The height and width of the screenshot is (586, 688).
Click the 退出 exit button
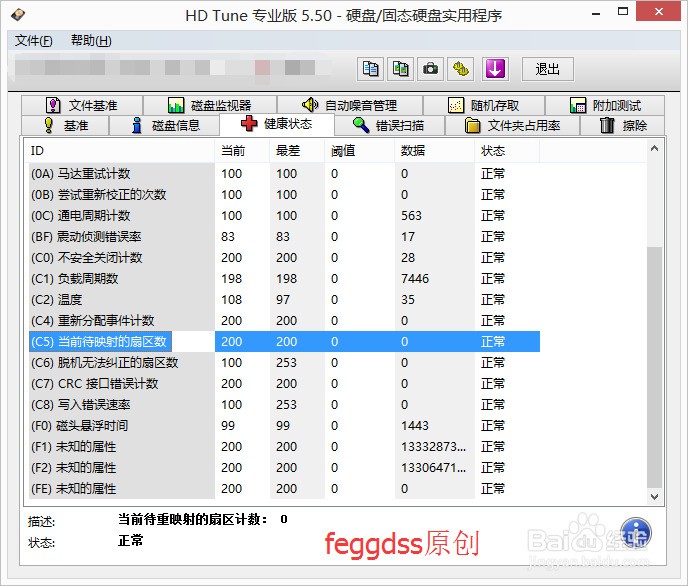[548, 69]
